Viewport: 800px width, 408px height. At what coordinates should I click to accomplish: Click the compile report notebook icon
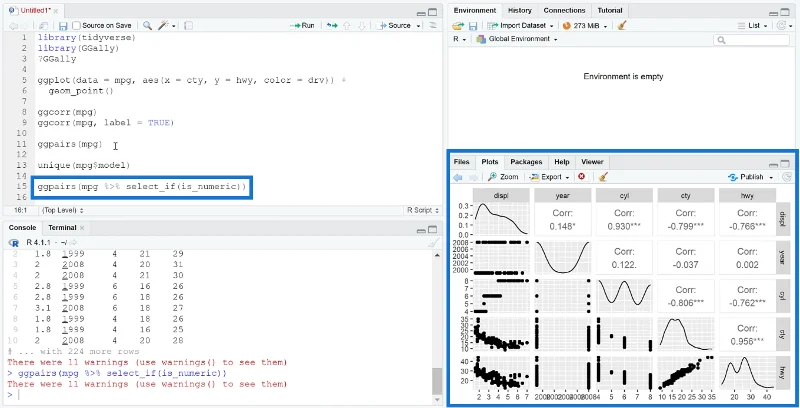188,26
